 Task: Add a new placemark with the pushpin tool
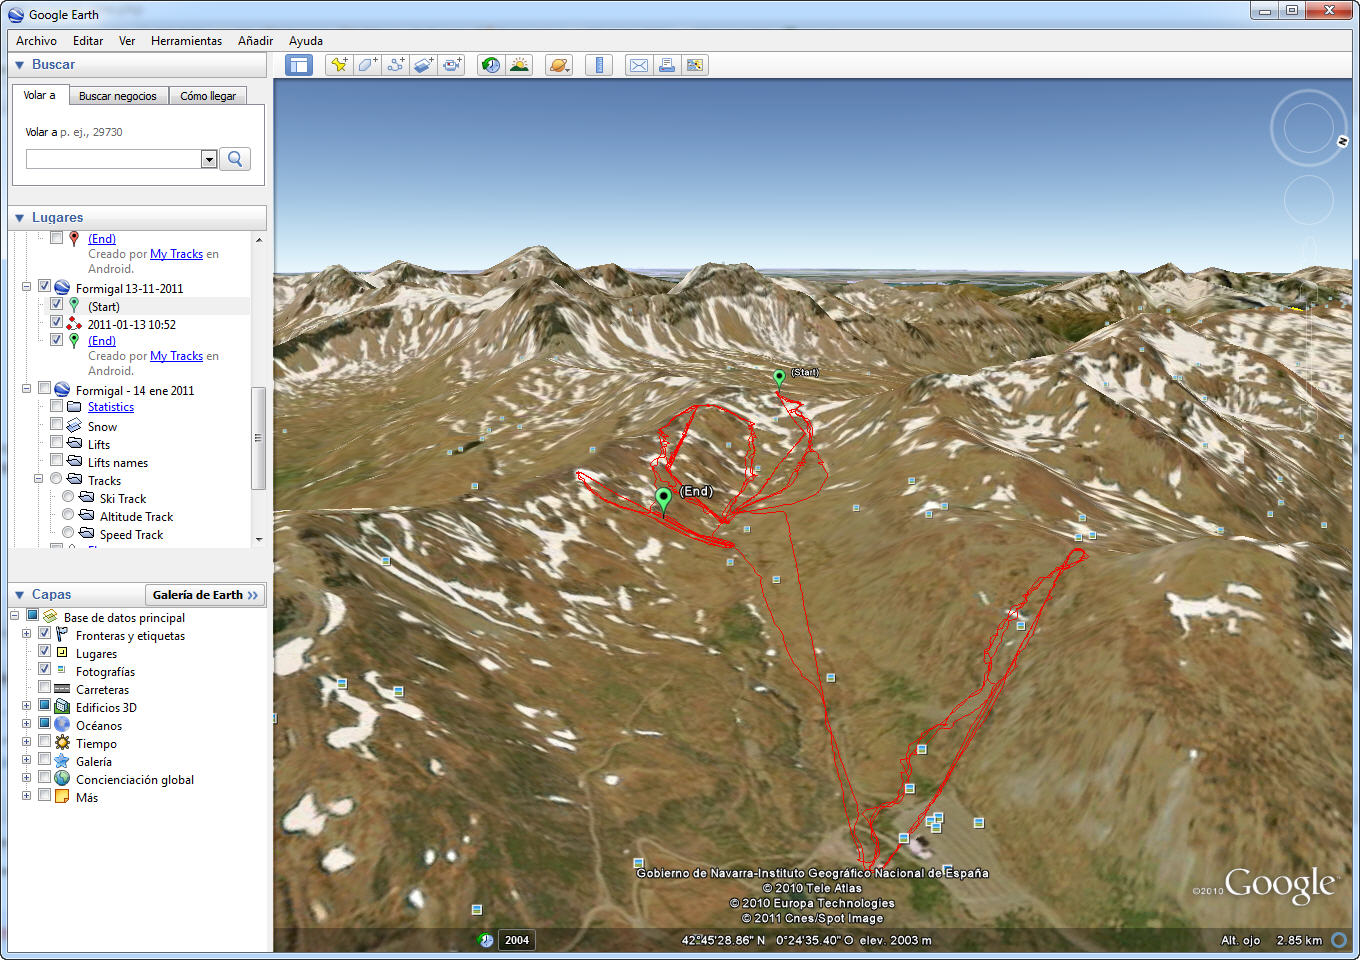(339, 65)
